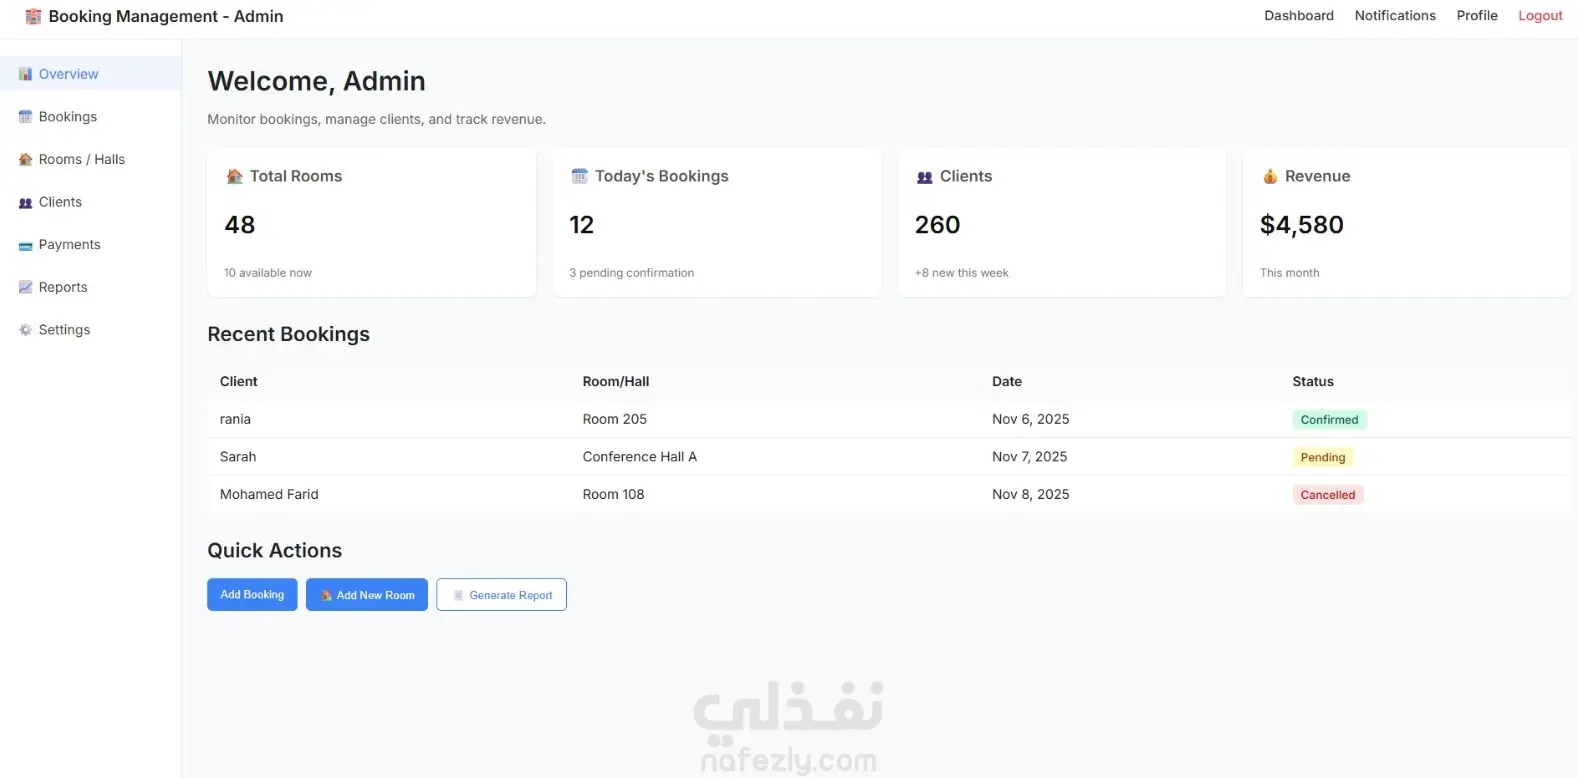The width and height of the screenshot is (1578, 778).
Task: Click the Confirmed status badge for rania
Action: [1328, 420]
